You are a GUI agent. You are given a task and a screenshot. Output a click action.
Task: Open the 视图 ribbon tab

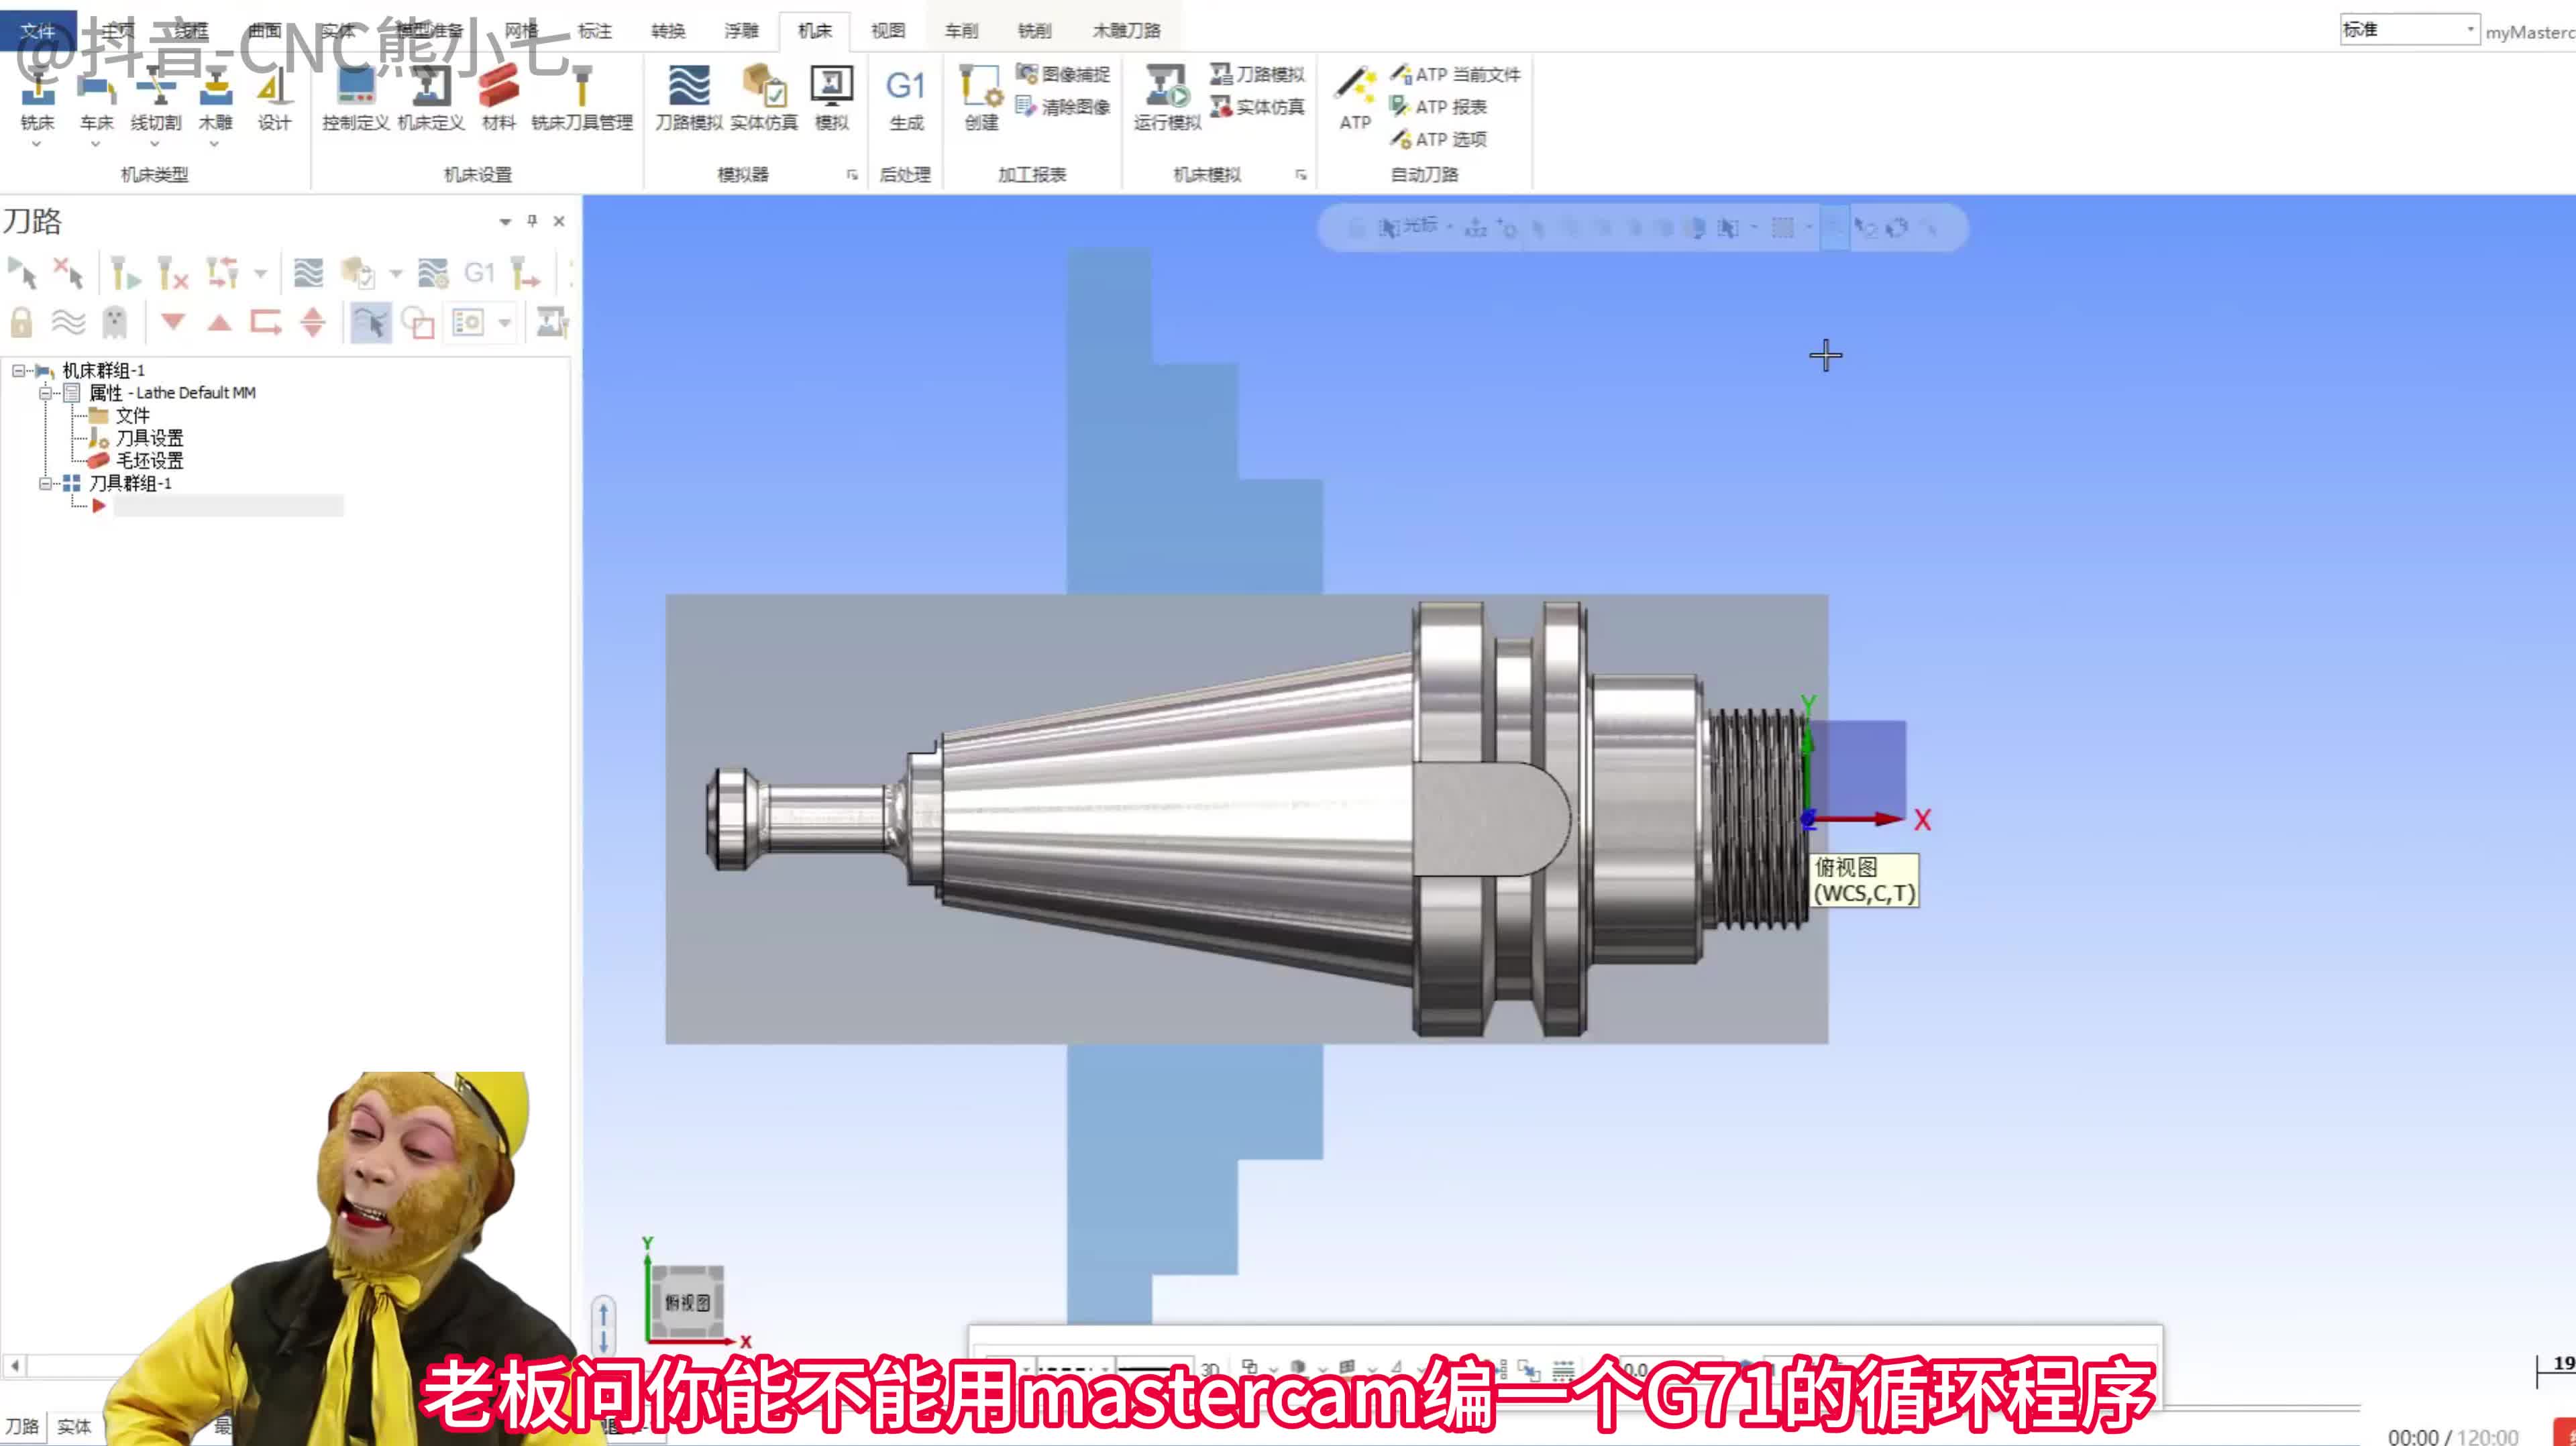(887, 30)
